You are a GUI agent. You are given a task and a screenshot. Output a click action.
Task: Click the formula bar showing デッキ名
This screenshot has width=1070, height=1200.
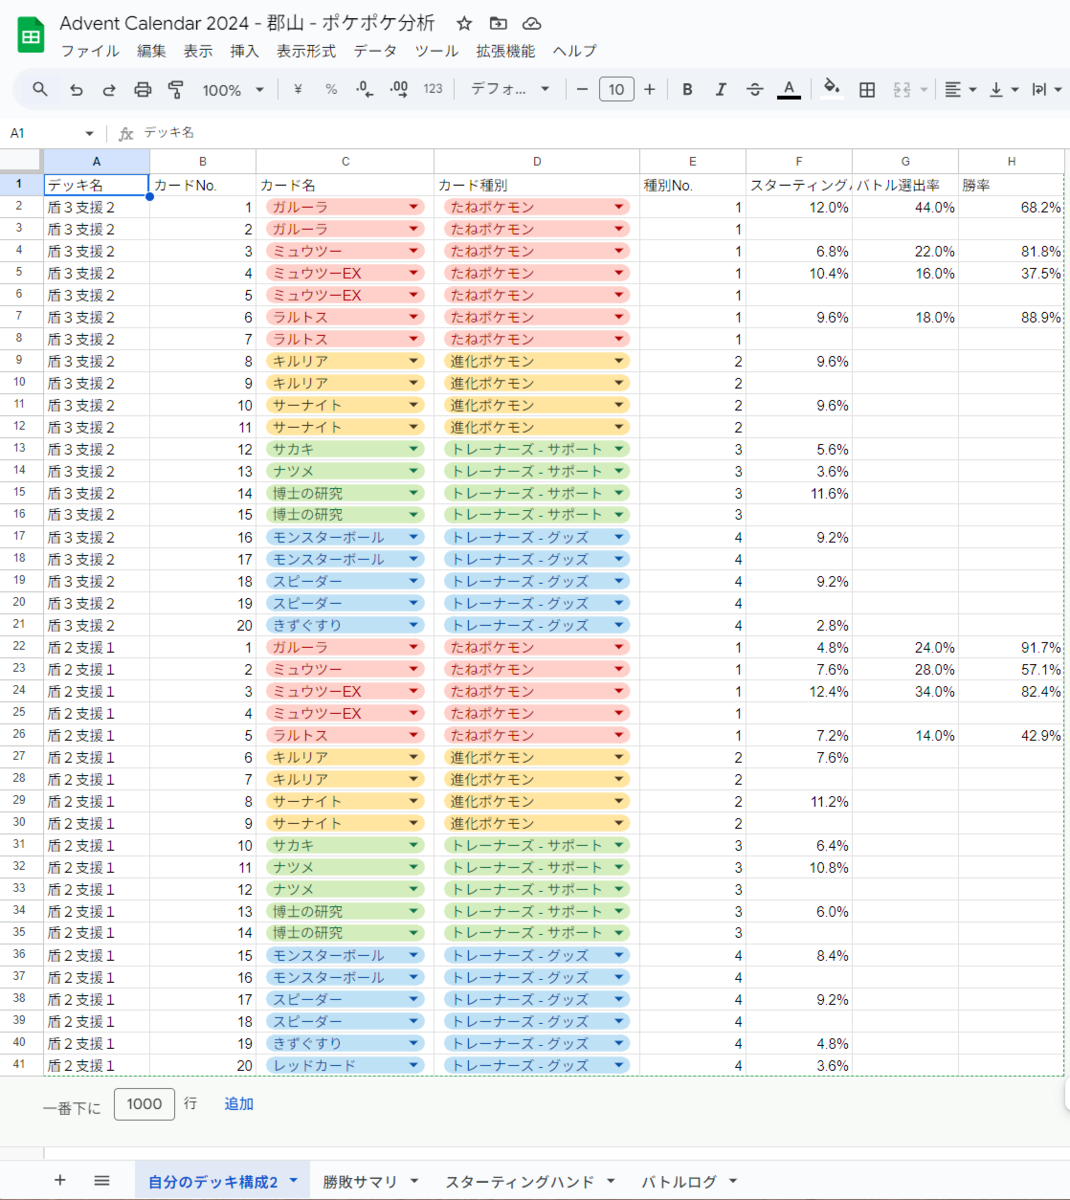[600, 133]
